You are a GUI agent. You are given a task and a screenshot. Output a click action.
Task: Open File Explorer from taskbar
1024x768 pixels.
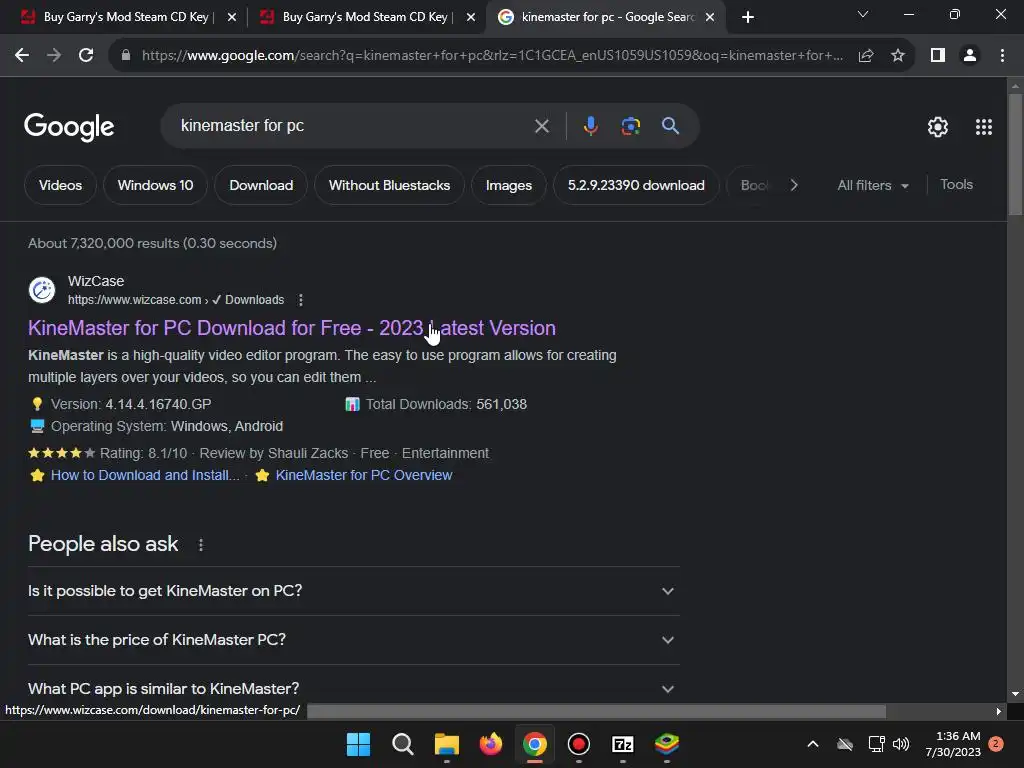coord(447,744)
